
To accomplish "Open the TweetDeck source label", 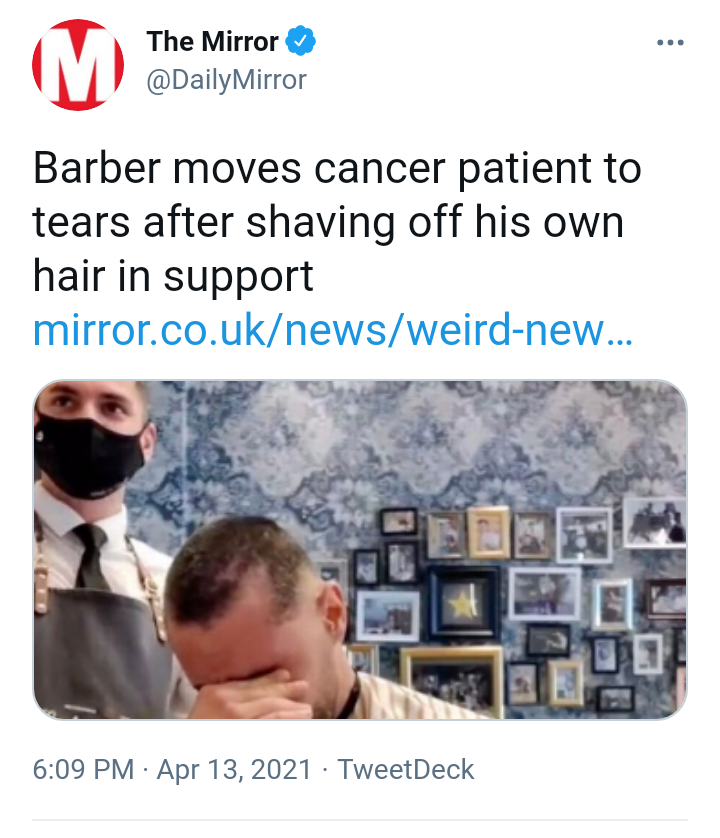I will (x=406, y=770).
